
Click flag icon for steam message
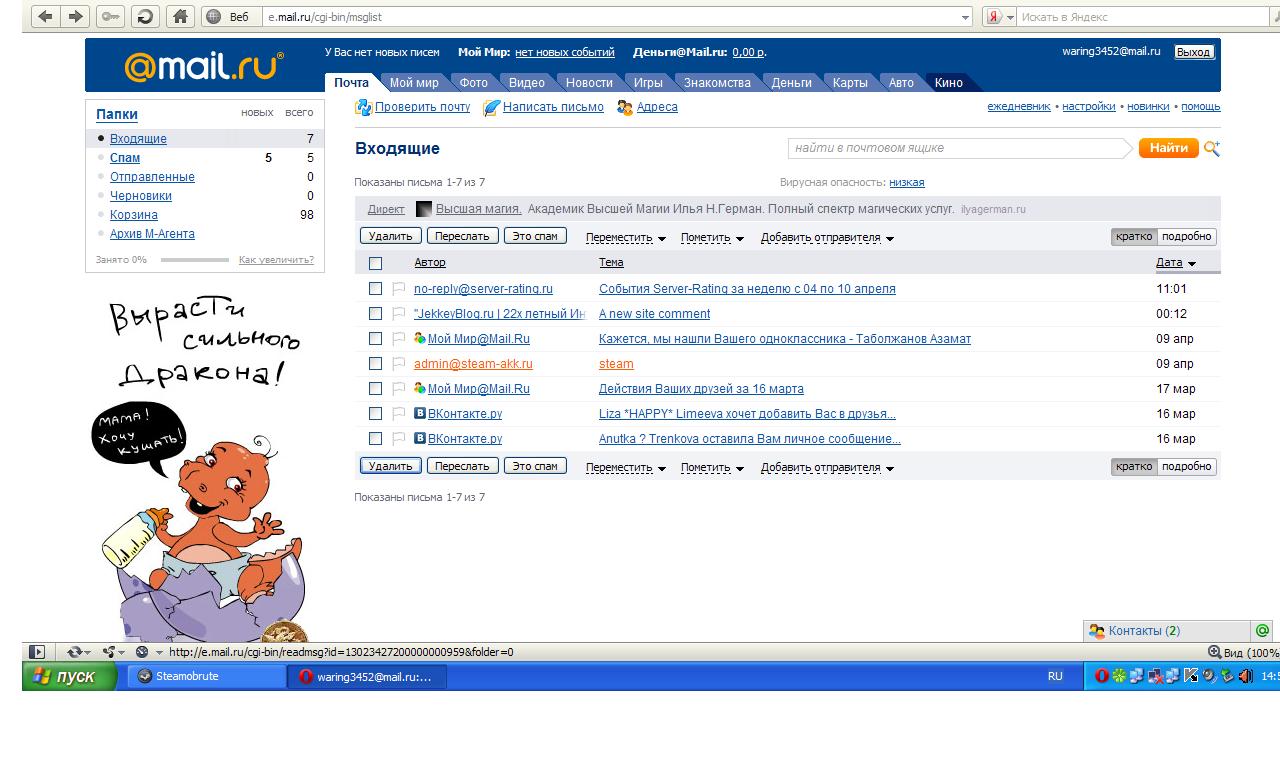(399, 364)
